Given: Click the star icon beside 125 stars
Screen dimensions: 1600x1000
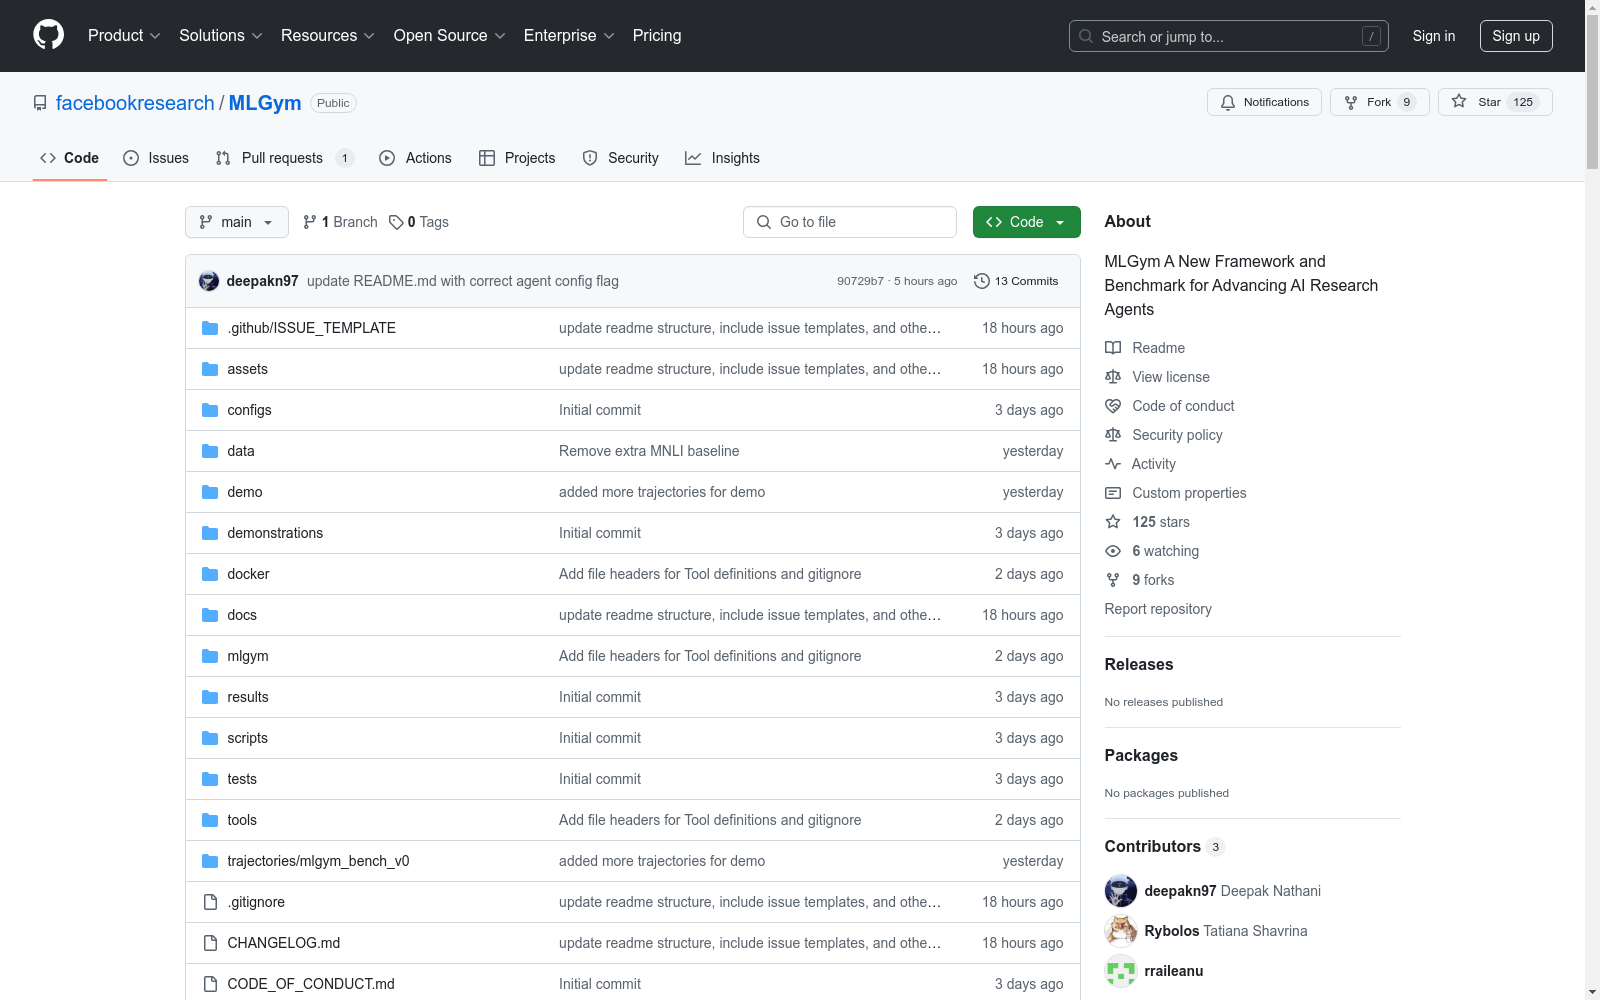Looking at the screenshot, I should tap(1113, 522).
